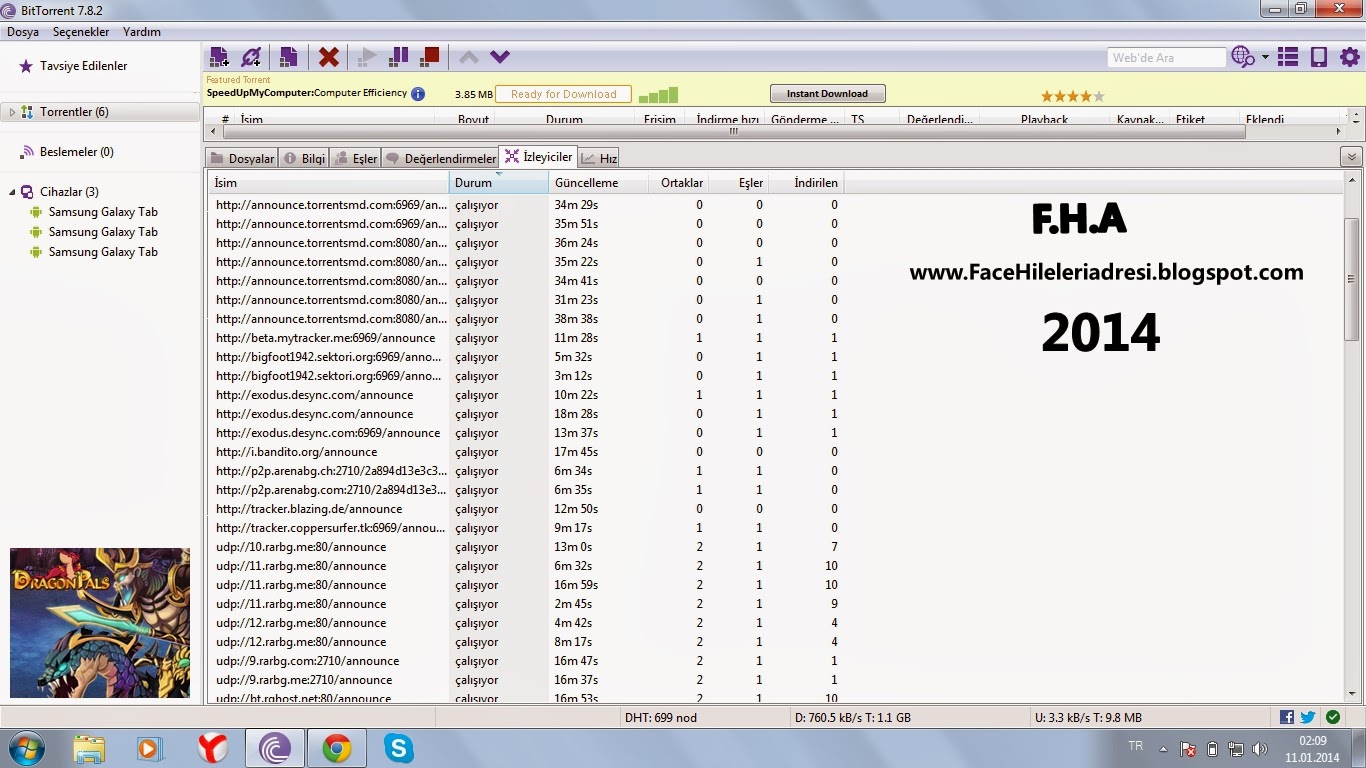Click the Instant Download button
Viewport: 1366px width, 768px height.
[x=827, y=92]
